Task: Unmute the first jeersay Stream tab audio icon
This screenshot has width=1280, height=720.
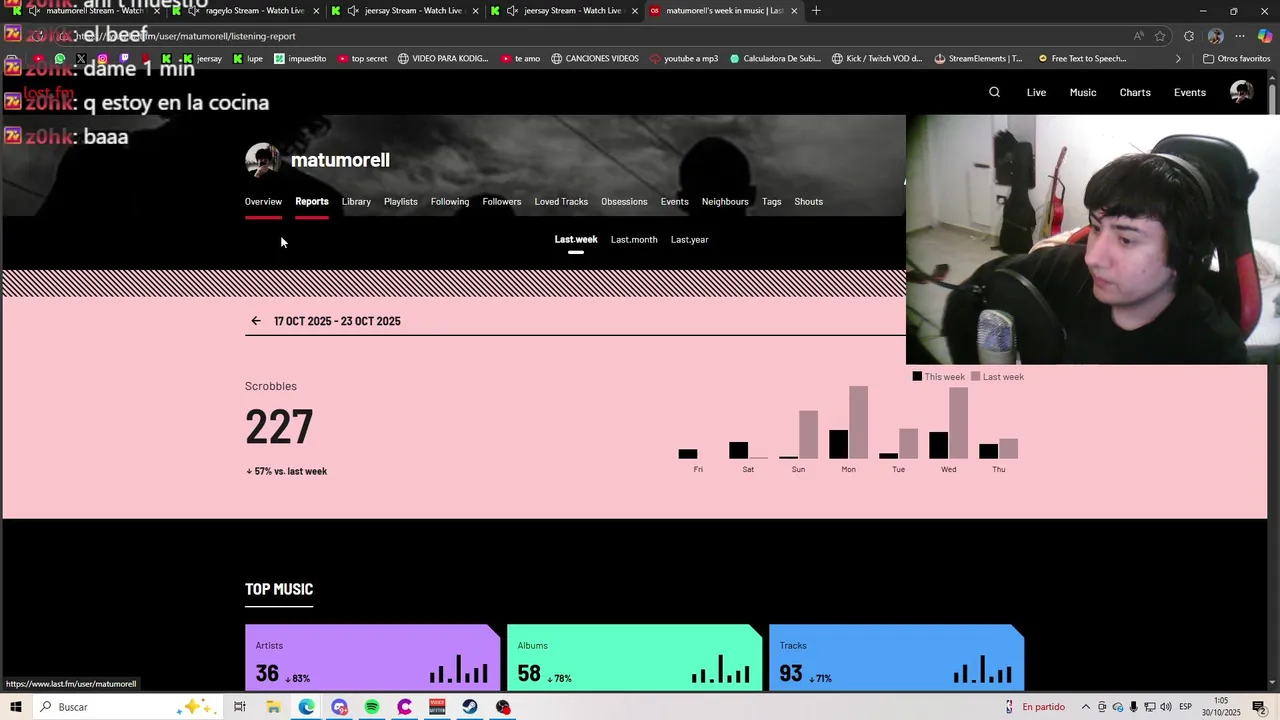Action: [353, 11]
